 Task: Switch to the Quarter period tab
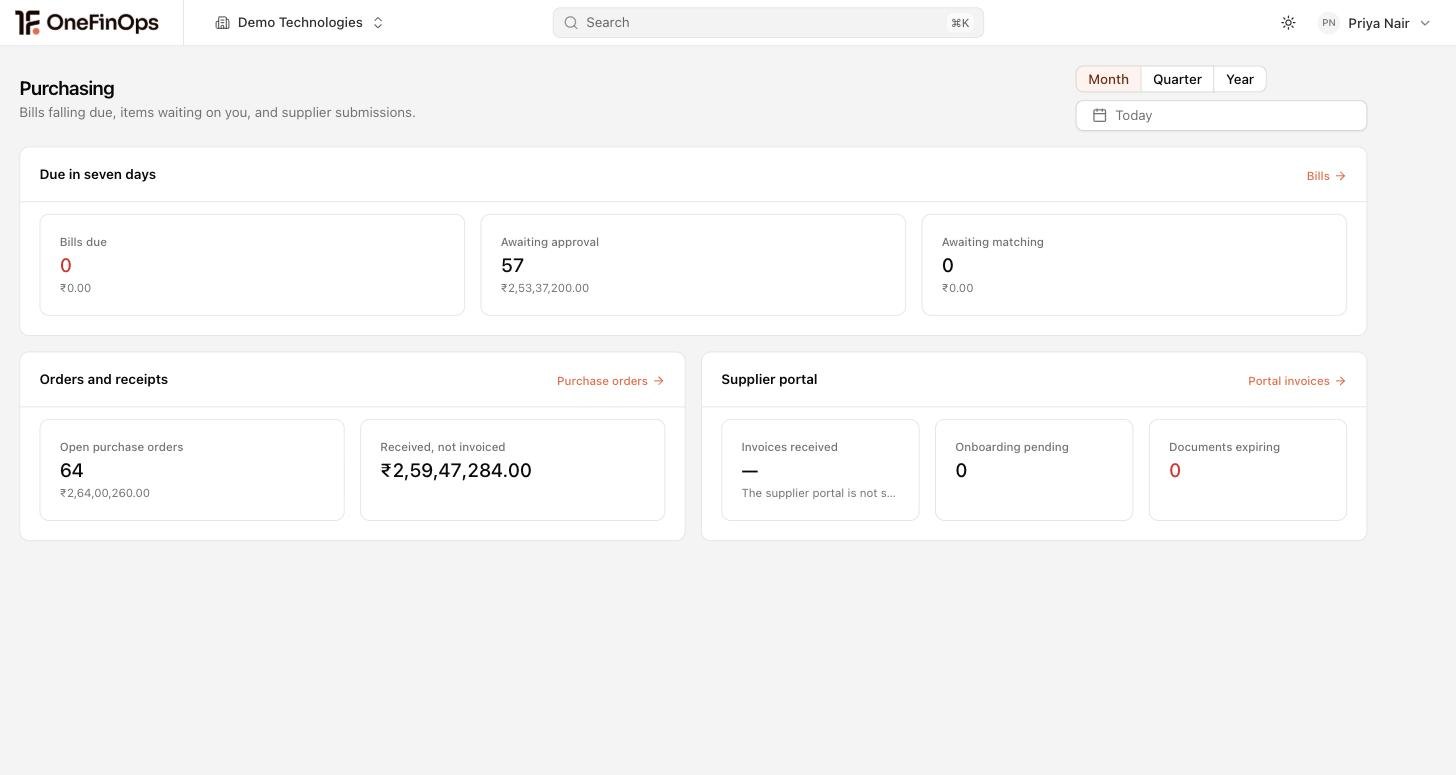pyautogui.click(x=1177, y=79)
